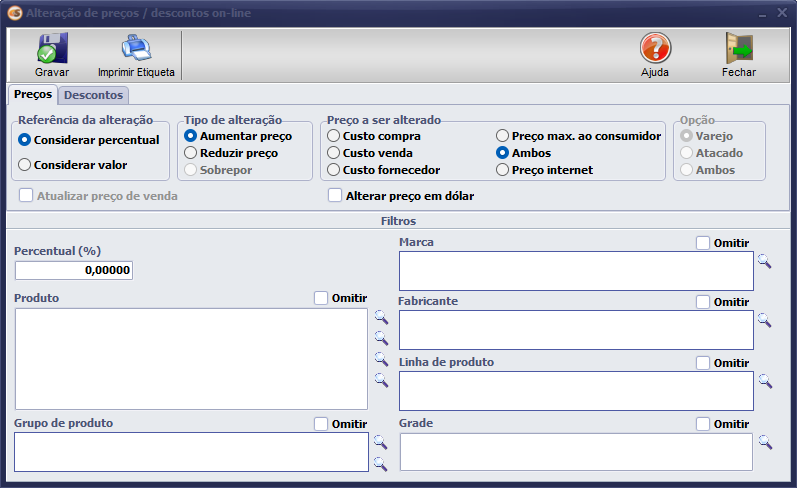Click the Marca search magnifier icon

764,261
